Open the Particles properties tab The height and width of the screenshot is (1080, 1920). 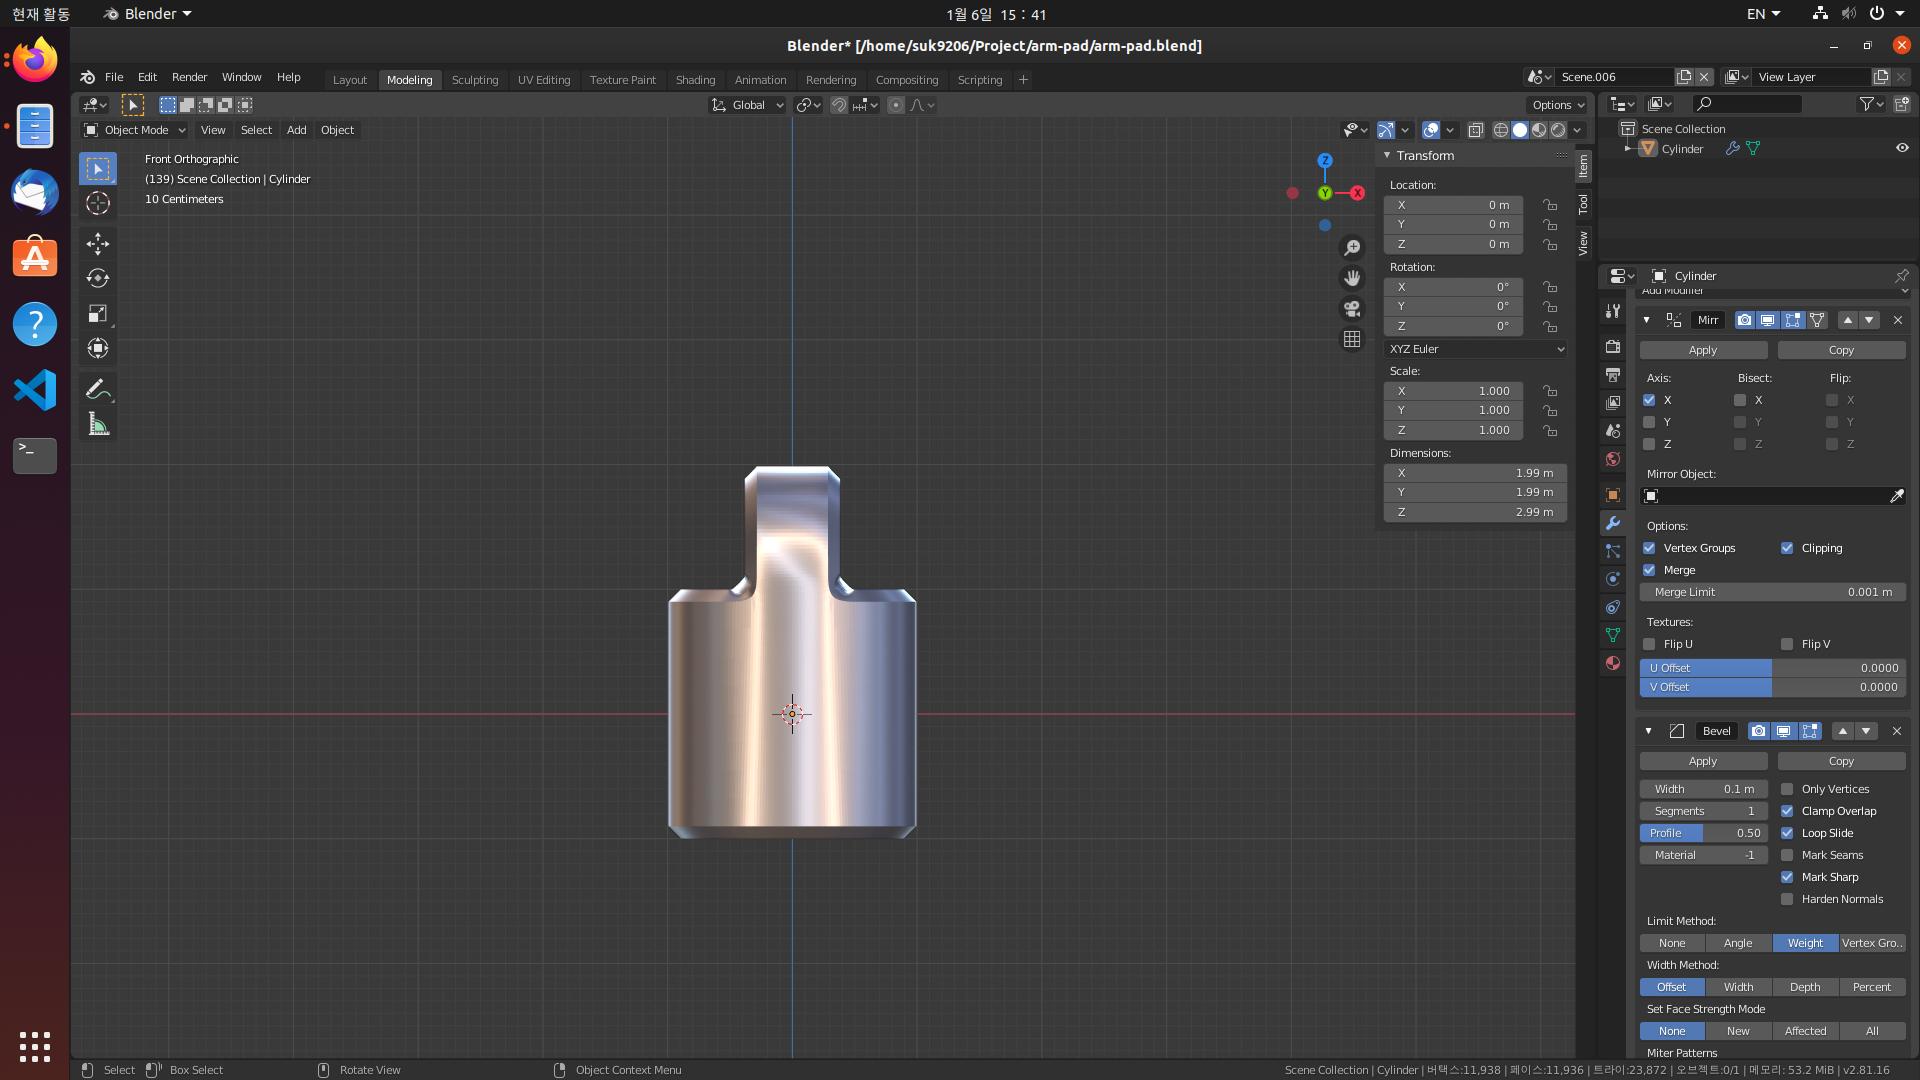(1612, 551)
